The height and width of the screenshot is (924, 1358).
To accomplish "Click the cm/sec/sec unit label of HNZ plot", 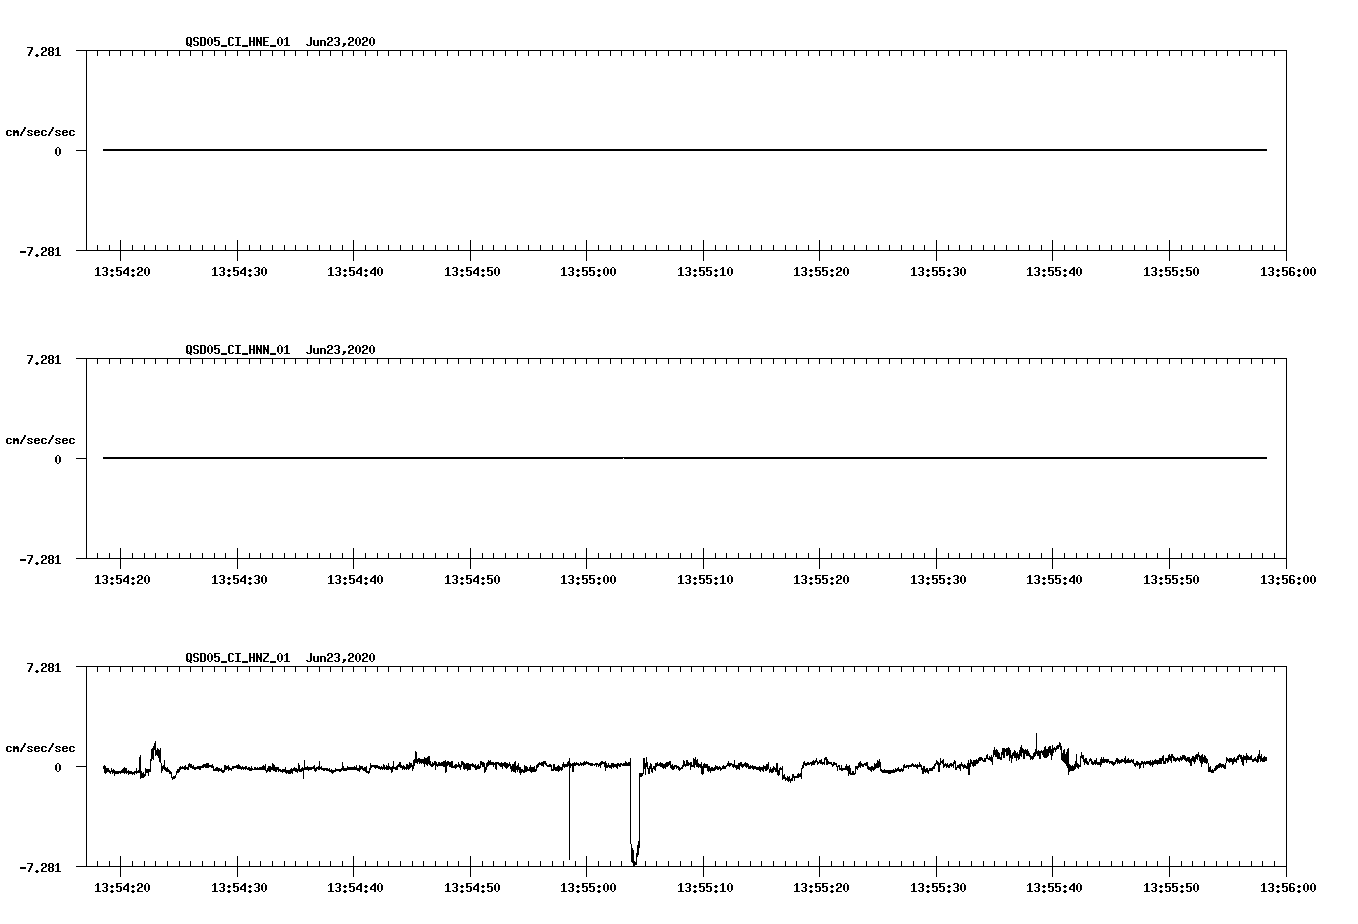I will 40,748.
